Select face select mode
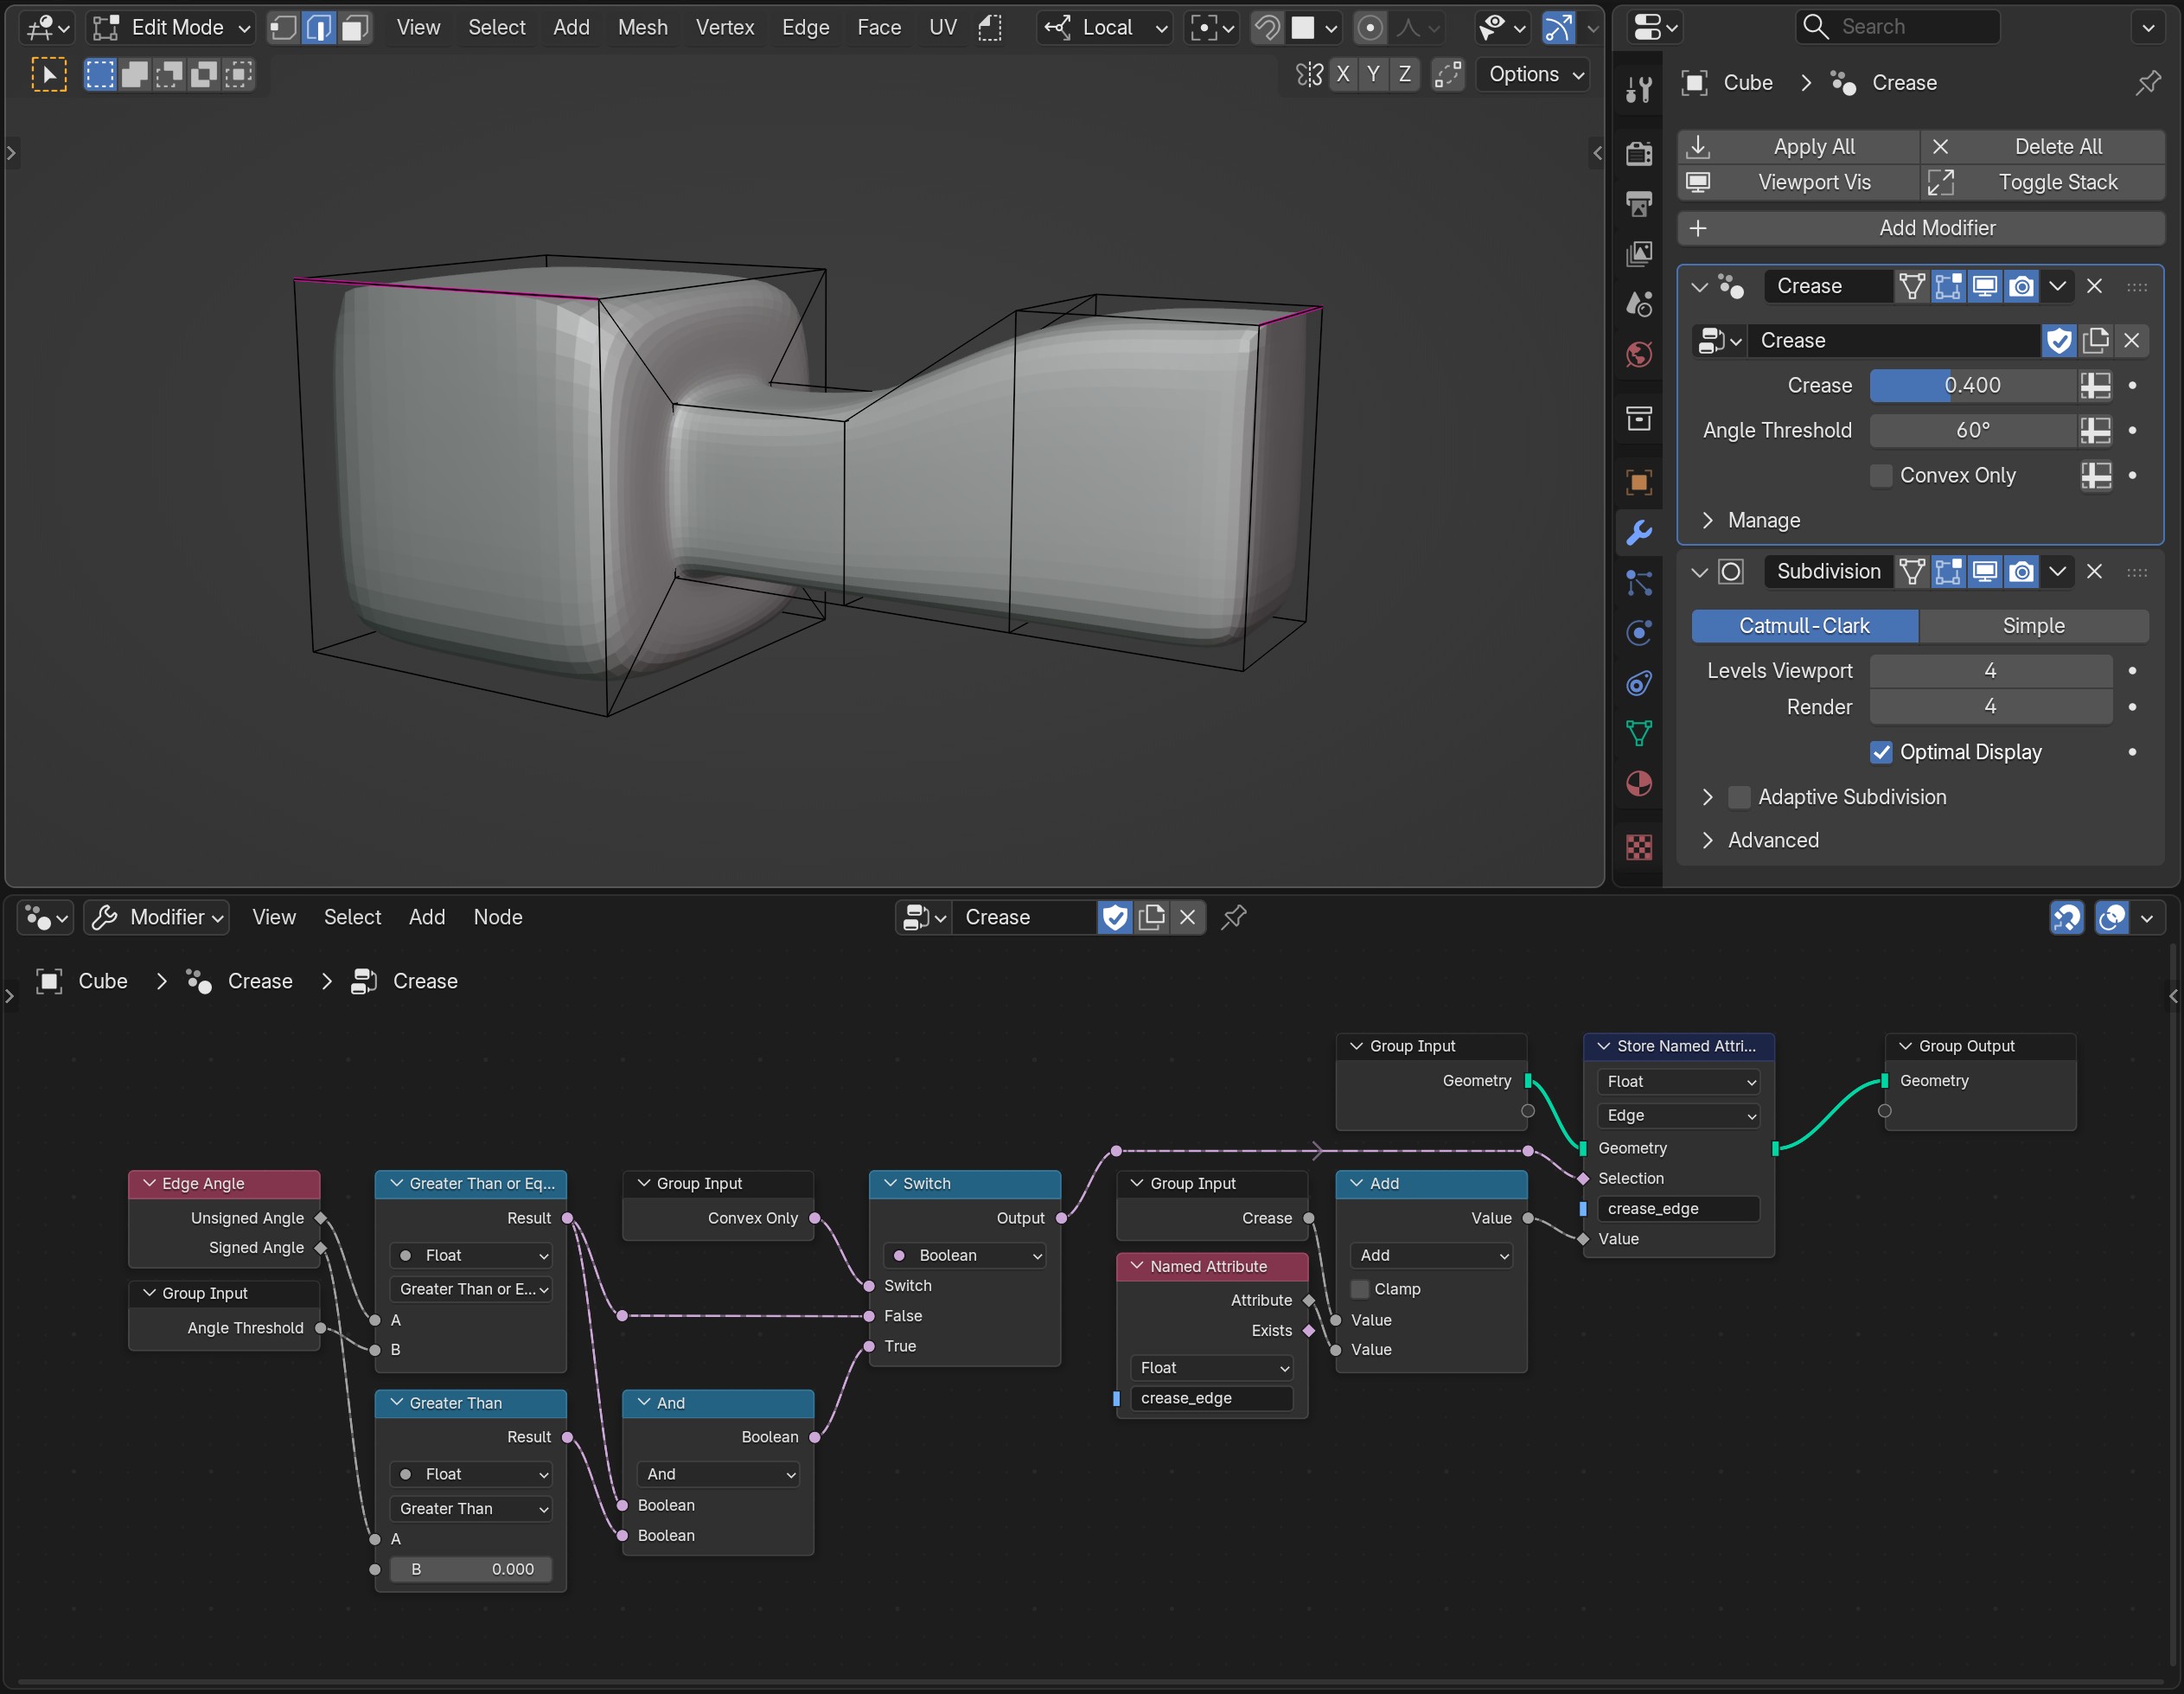 click(355, 27)
